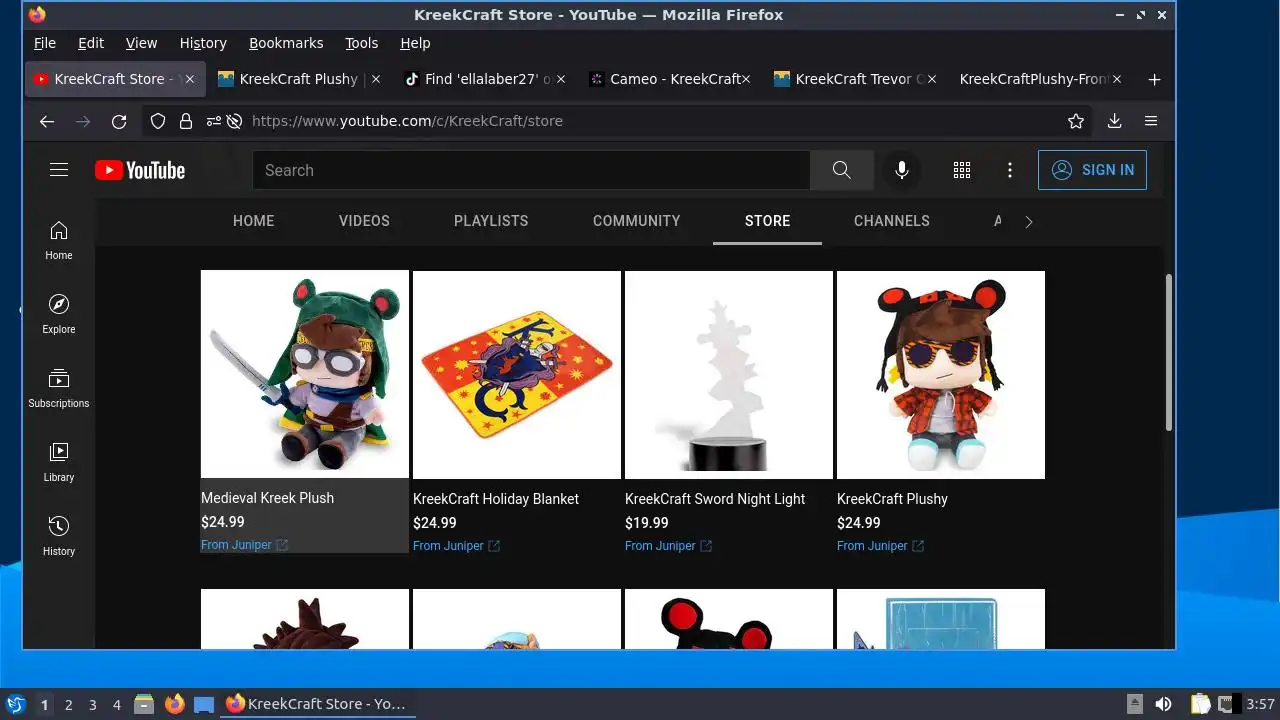Image resolution: width=1280 pixels, height=720 pixels.
Task: Open the Firefox downloads panel
Action: 1114,121
